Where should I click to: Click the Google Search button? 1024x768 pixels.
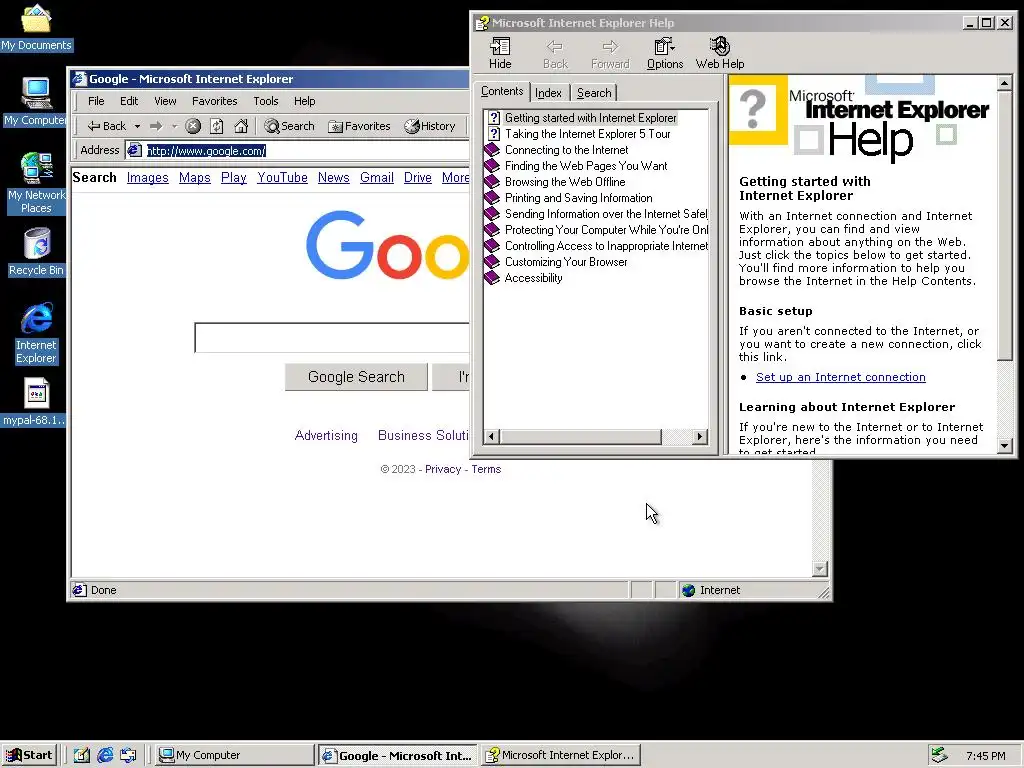click(356, 377)
